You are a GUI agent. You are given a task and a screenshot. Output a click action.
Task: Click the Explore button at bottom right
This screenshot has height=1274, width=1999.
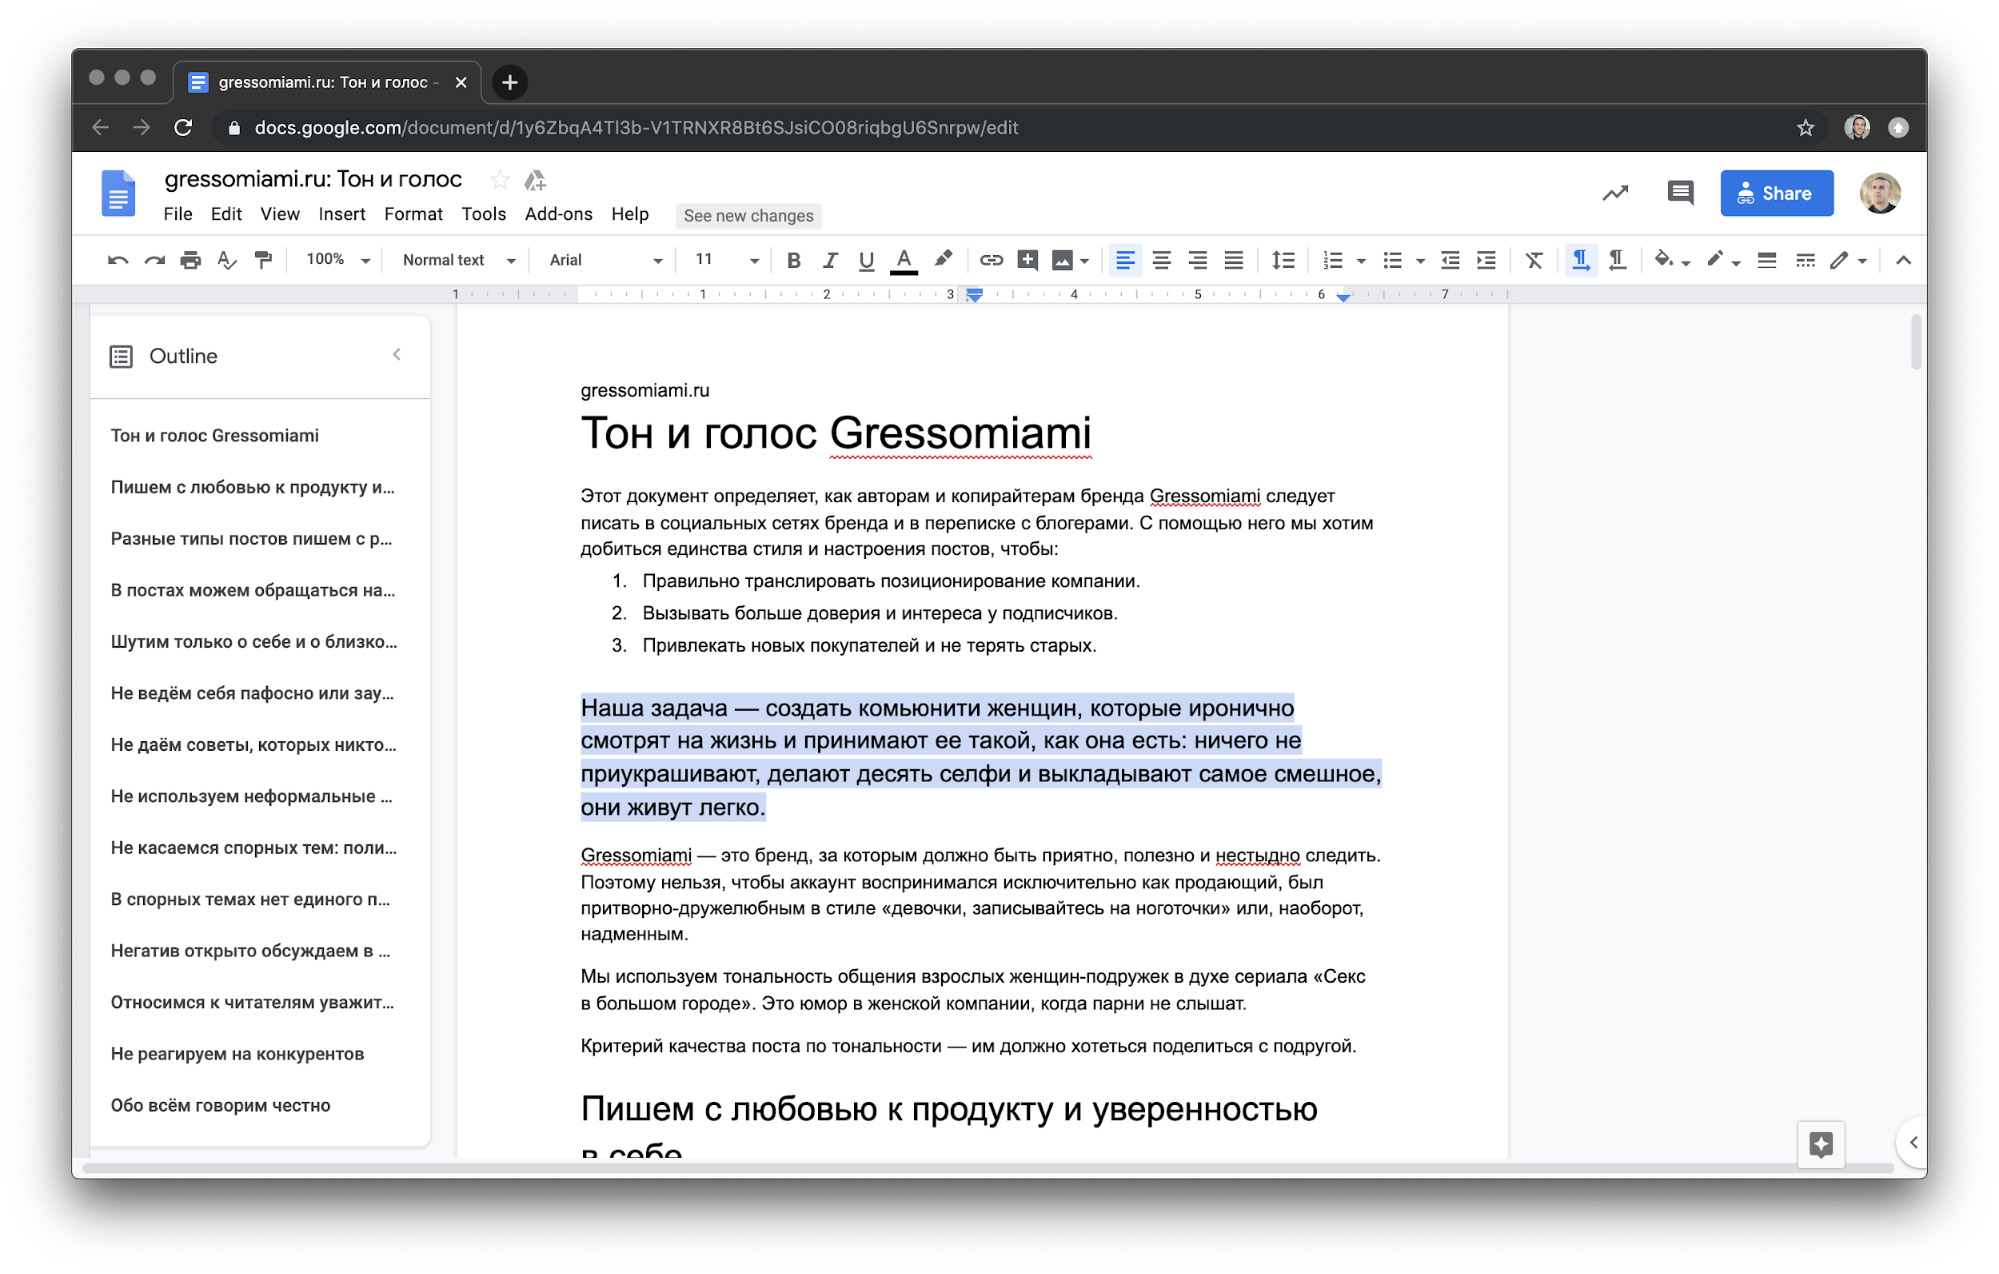[1820, 1144]
